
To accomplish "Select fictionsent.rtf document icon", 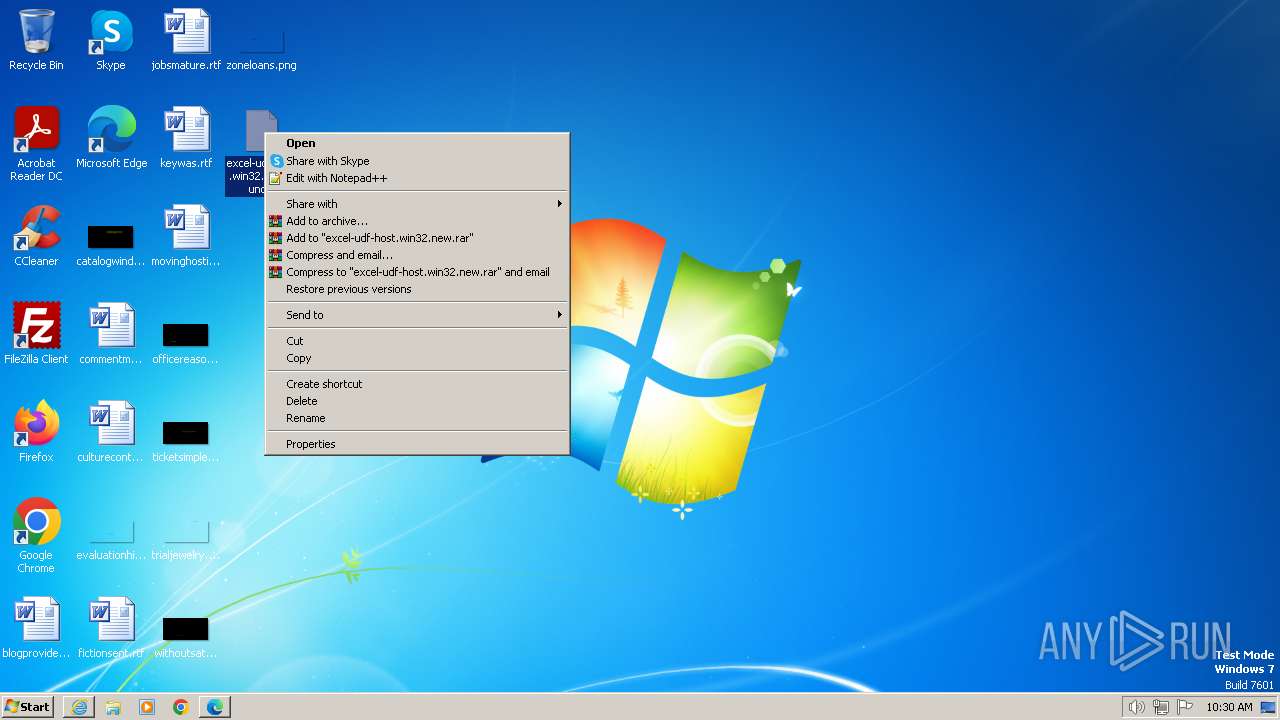I will click(x=111, y=628).
